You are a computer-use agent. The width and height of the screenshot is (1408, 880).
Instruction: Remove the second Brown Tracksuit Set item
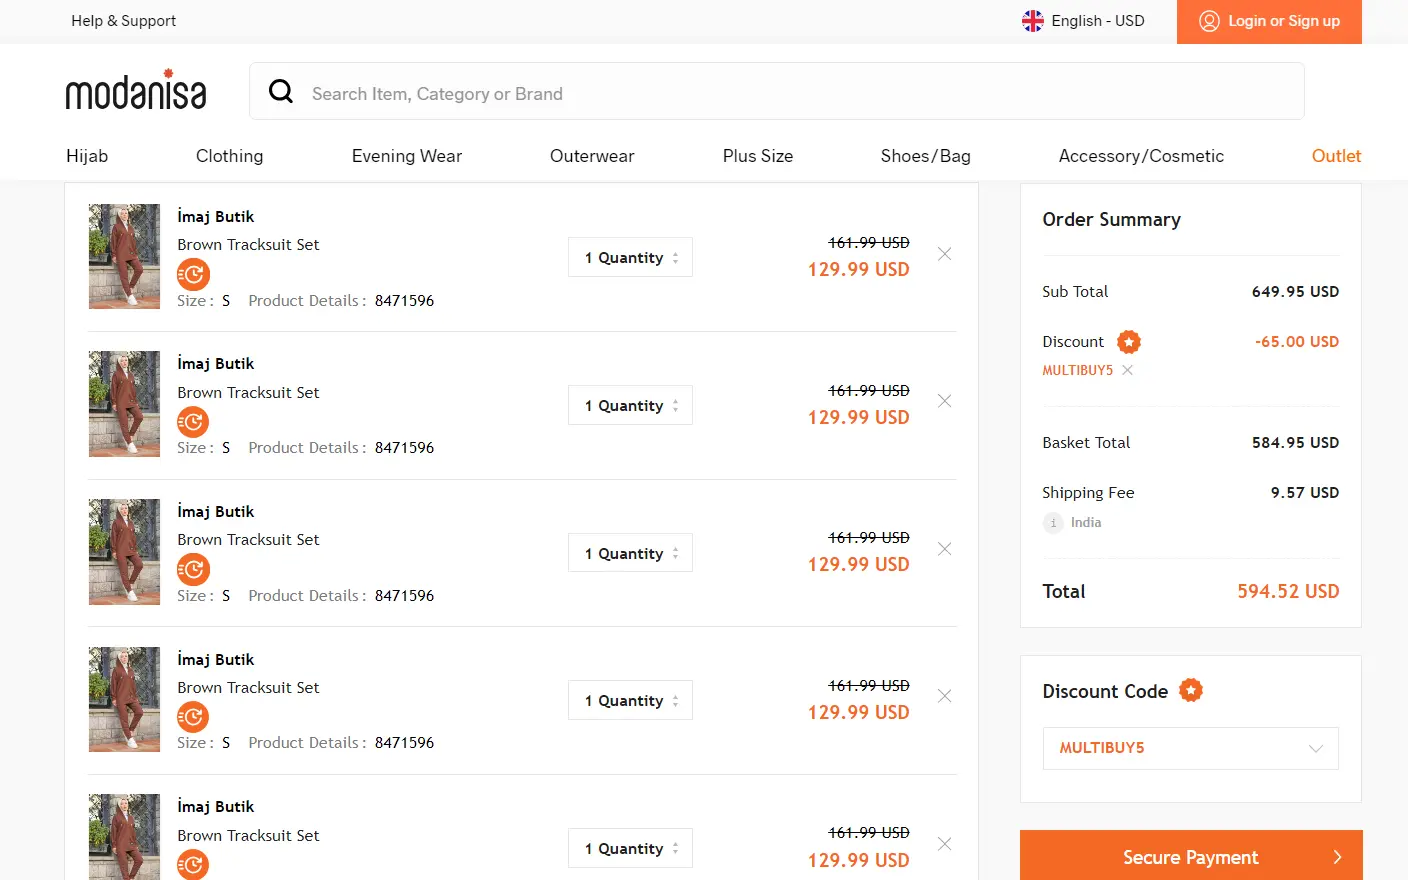944,401
